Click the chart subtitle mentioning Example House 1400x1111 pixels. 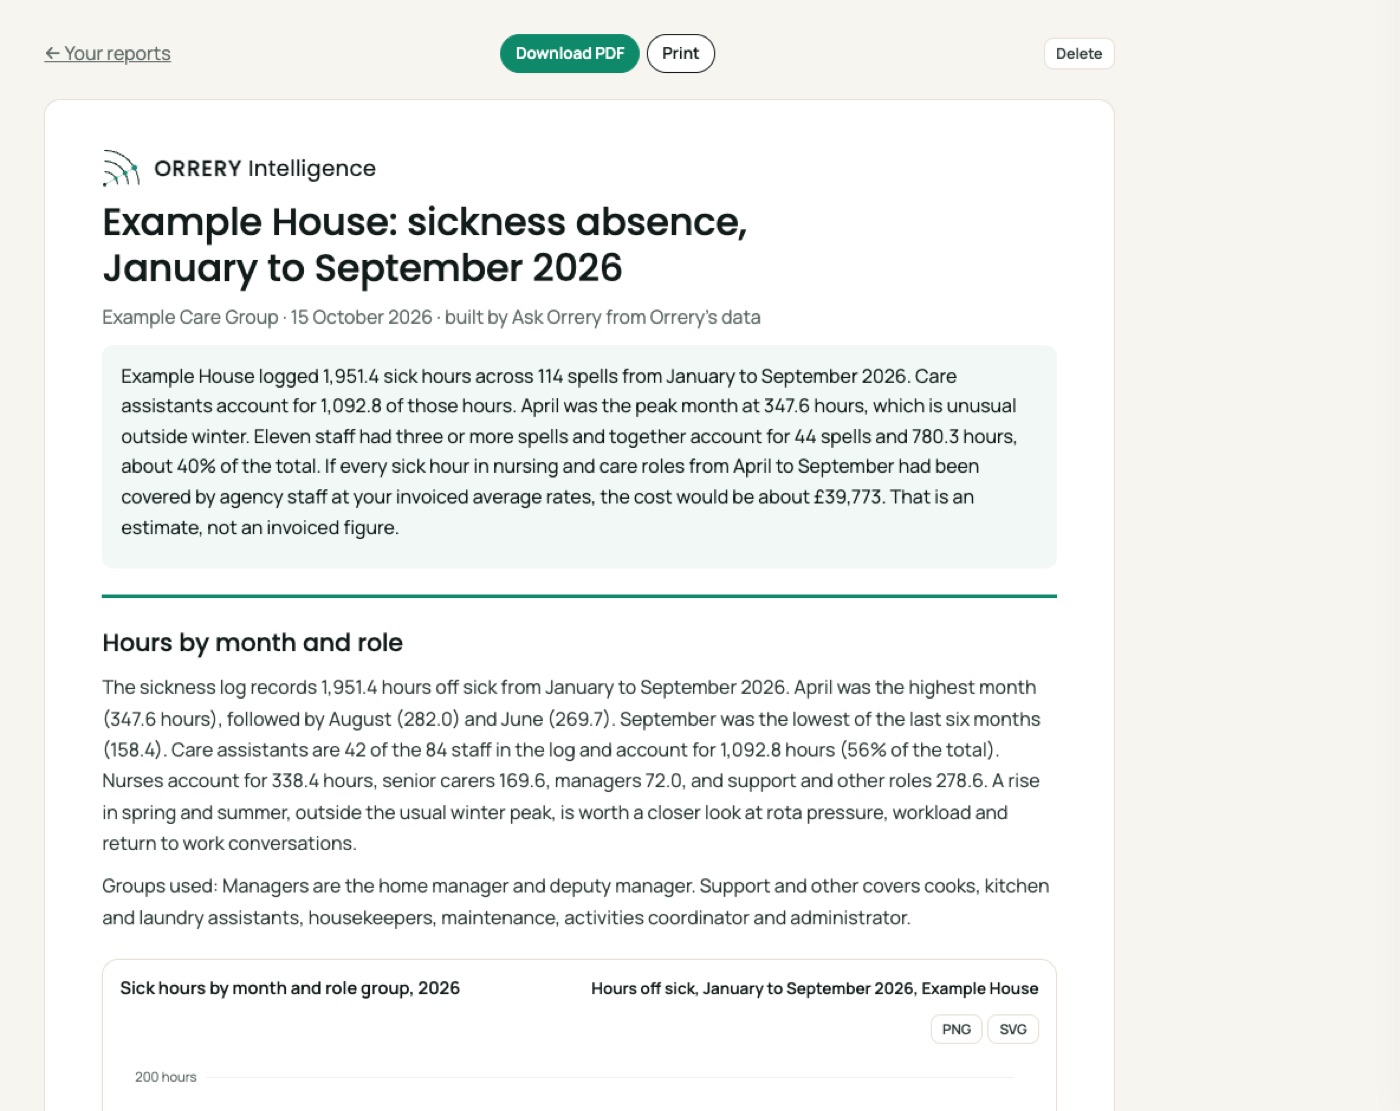click(815, 988)
